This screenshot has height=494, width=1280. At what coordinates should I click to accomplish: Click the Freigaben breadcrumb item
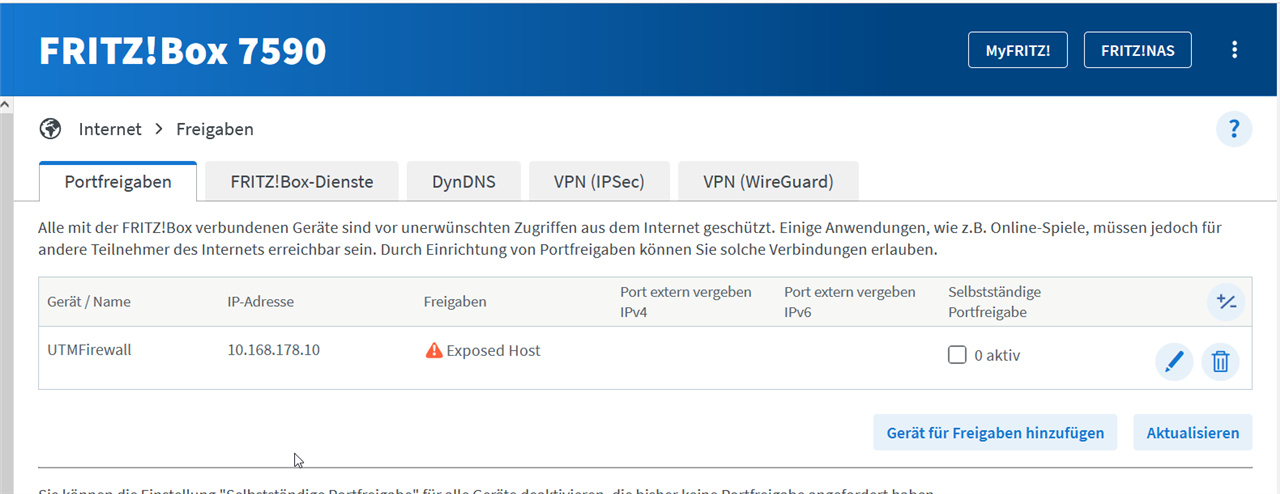click(215, 129)
